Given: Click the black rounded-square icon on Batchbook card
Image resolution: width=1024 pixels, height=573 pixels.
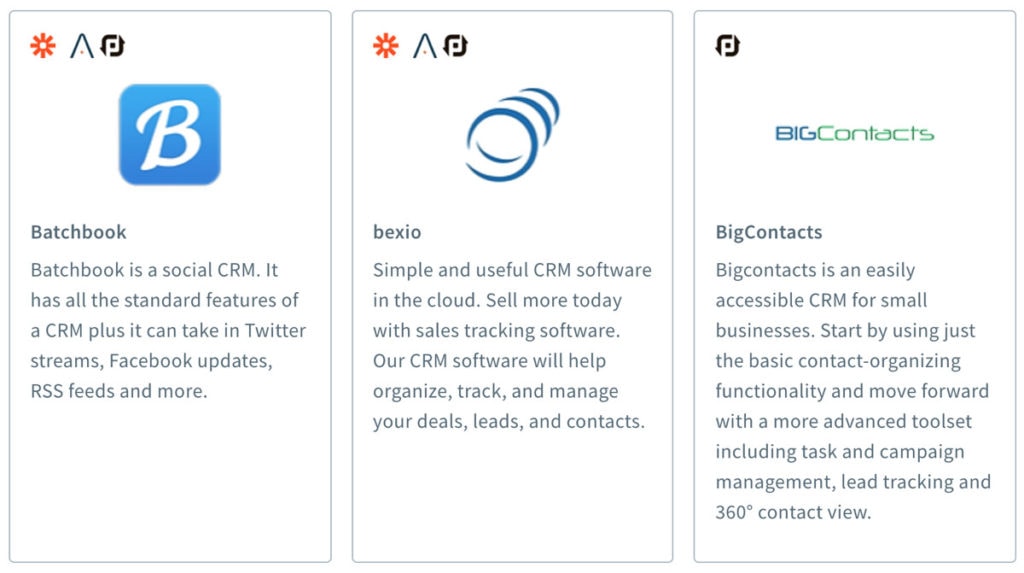Looking at the screenshot, I should (x=112, y=46).
